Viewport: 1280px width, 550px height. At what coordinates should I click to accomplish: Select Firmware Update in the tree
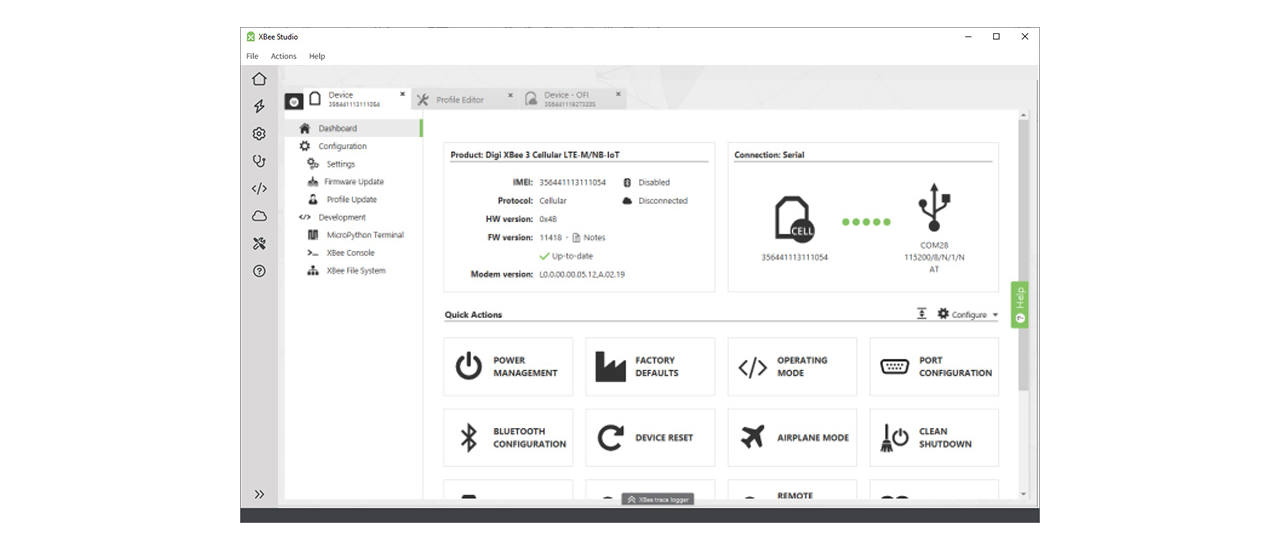click(353, 182)
